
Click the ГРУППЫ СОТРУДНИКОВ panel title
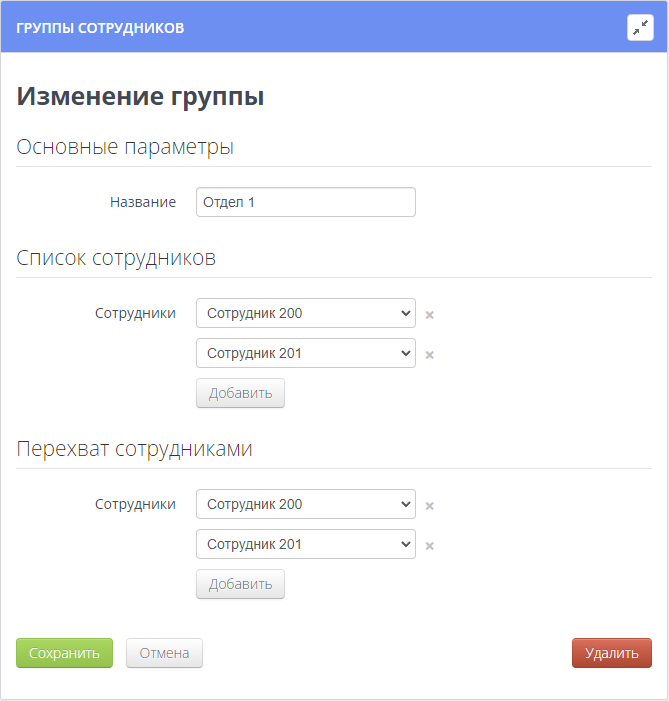100,28
